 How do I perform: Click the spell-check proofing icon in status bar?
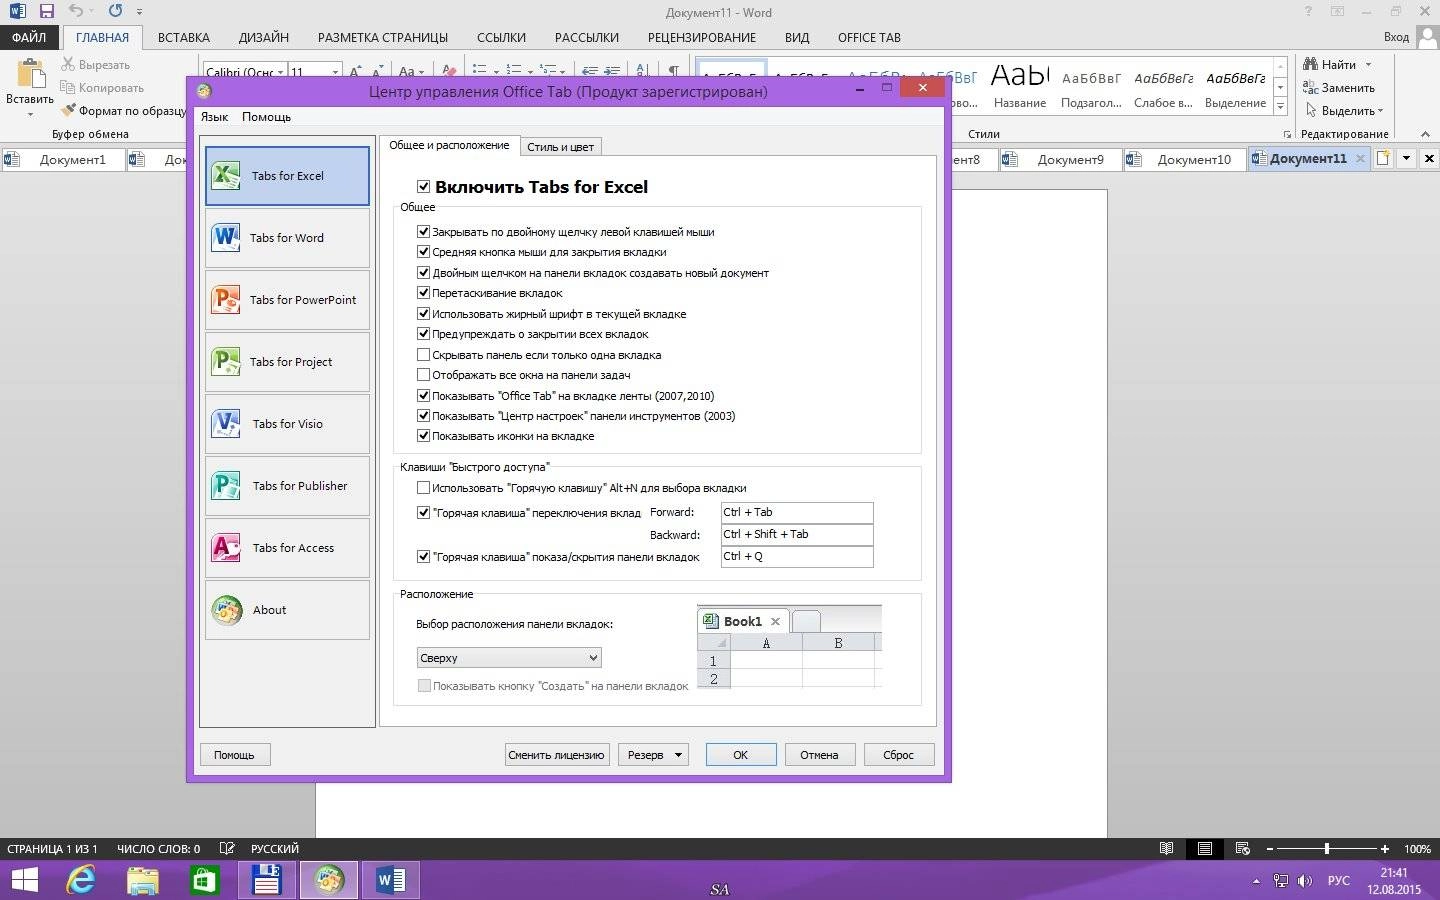pyautogui.click(x=227, y=849)
